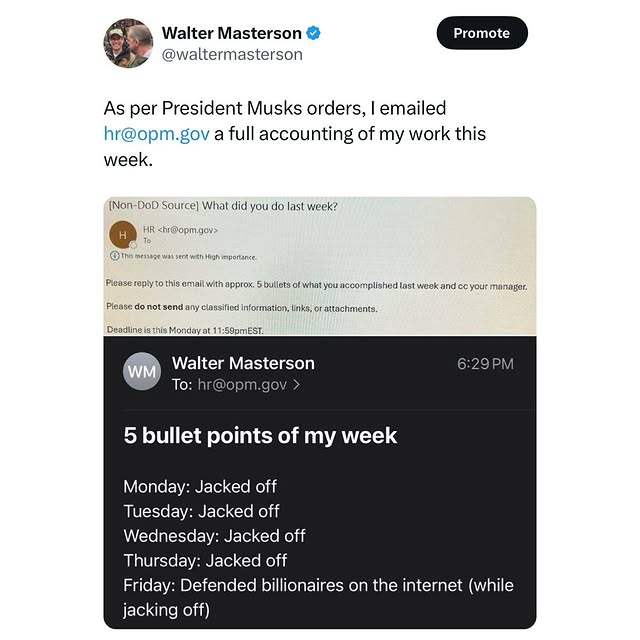Viewport: 640px width, 640px height.
Task: Click the 'do not send' classified information line
Action: point(241,308)
